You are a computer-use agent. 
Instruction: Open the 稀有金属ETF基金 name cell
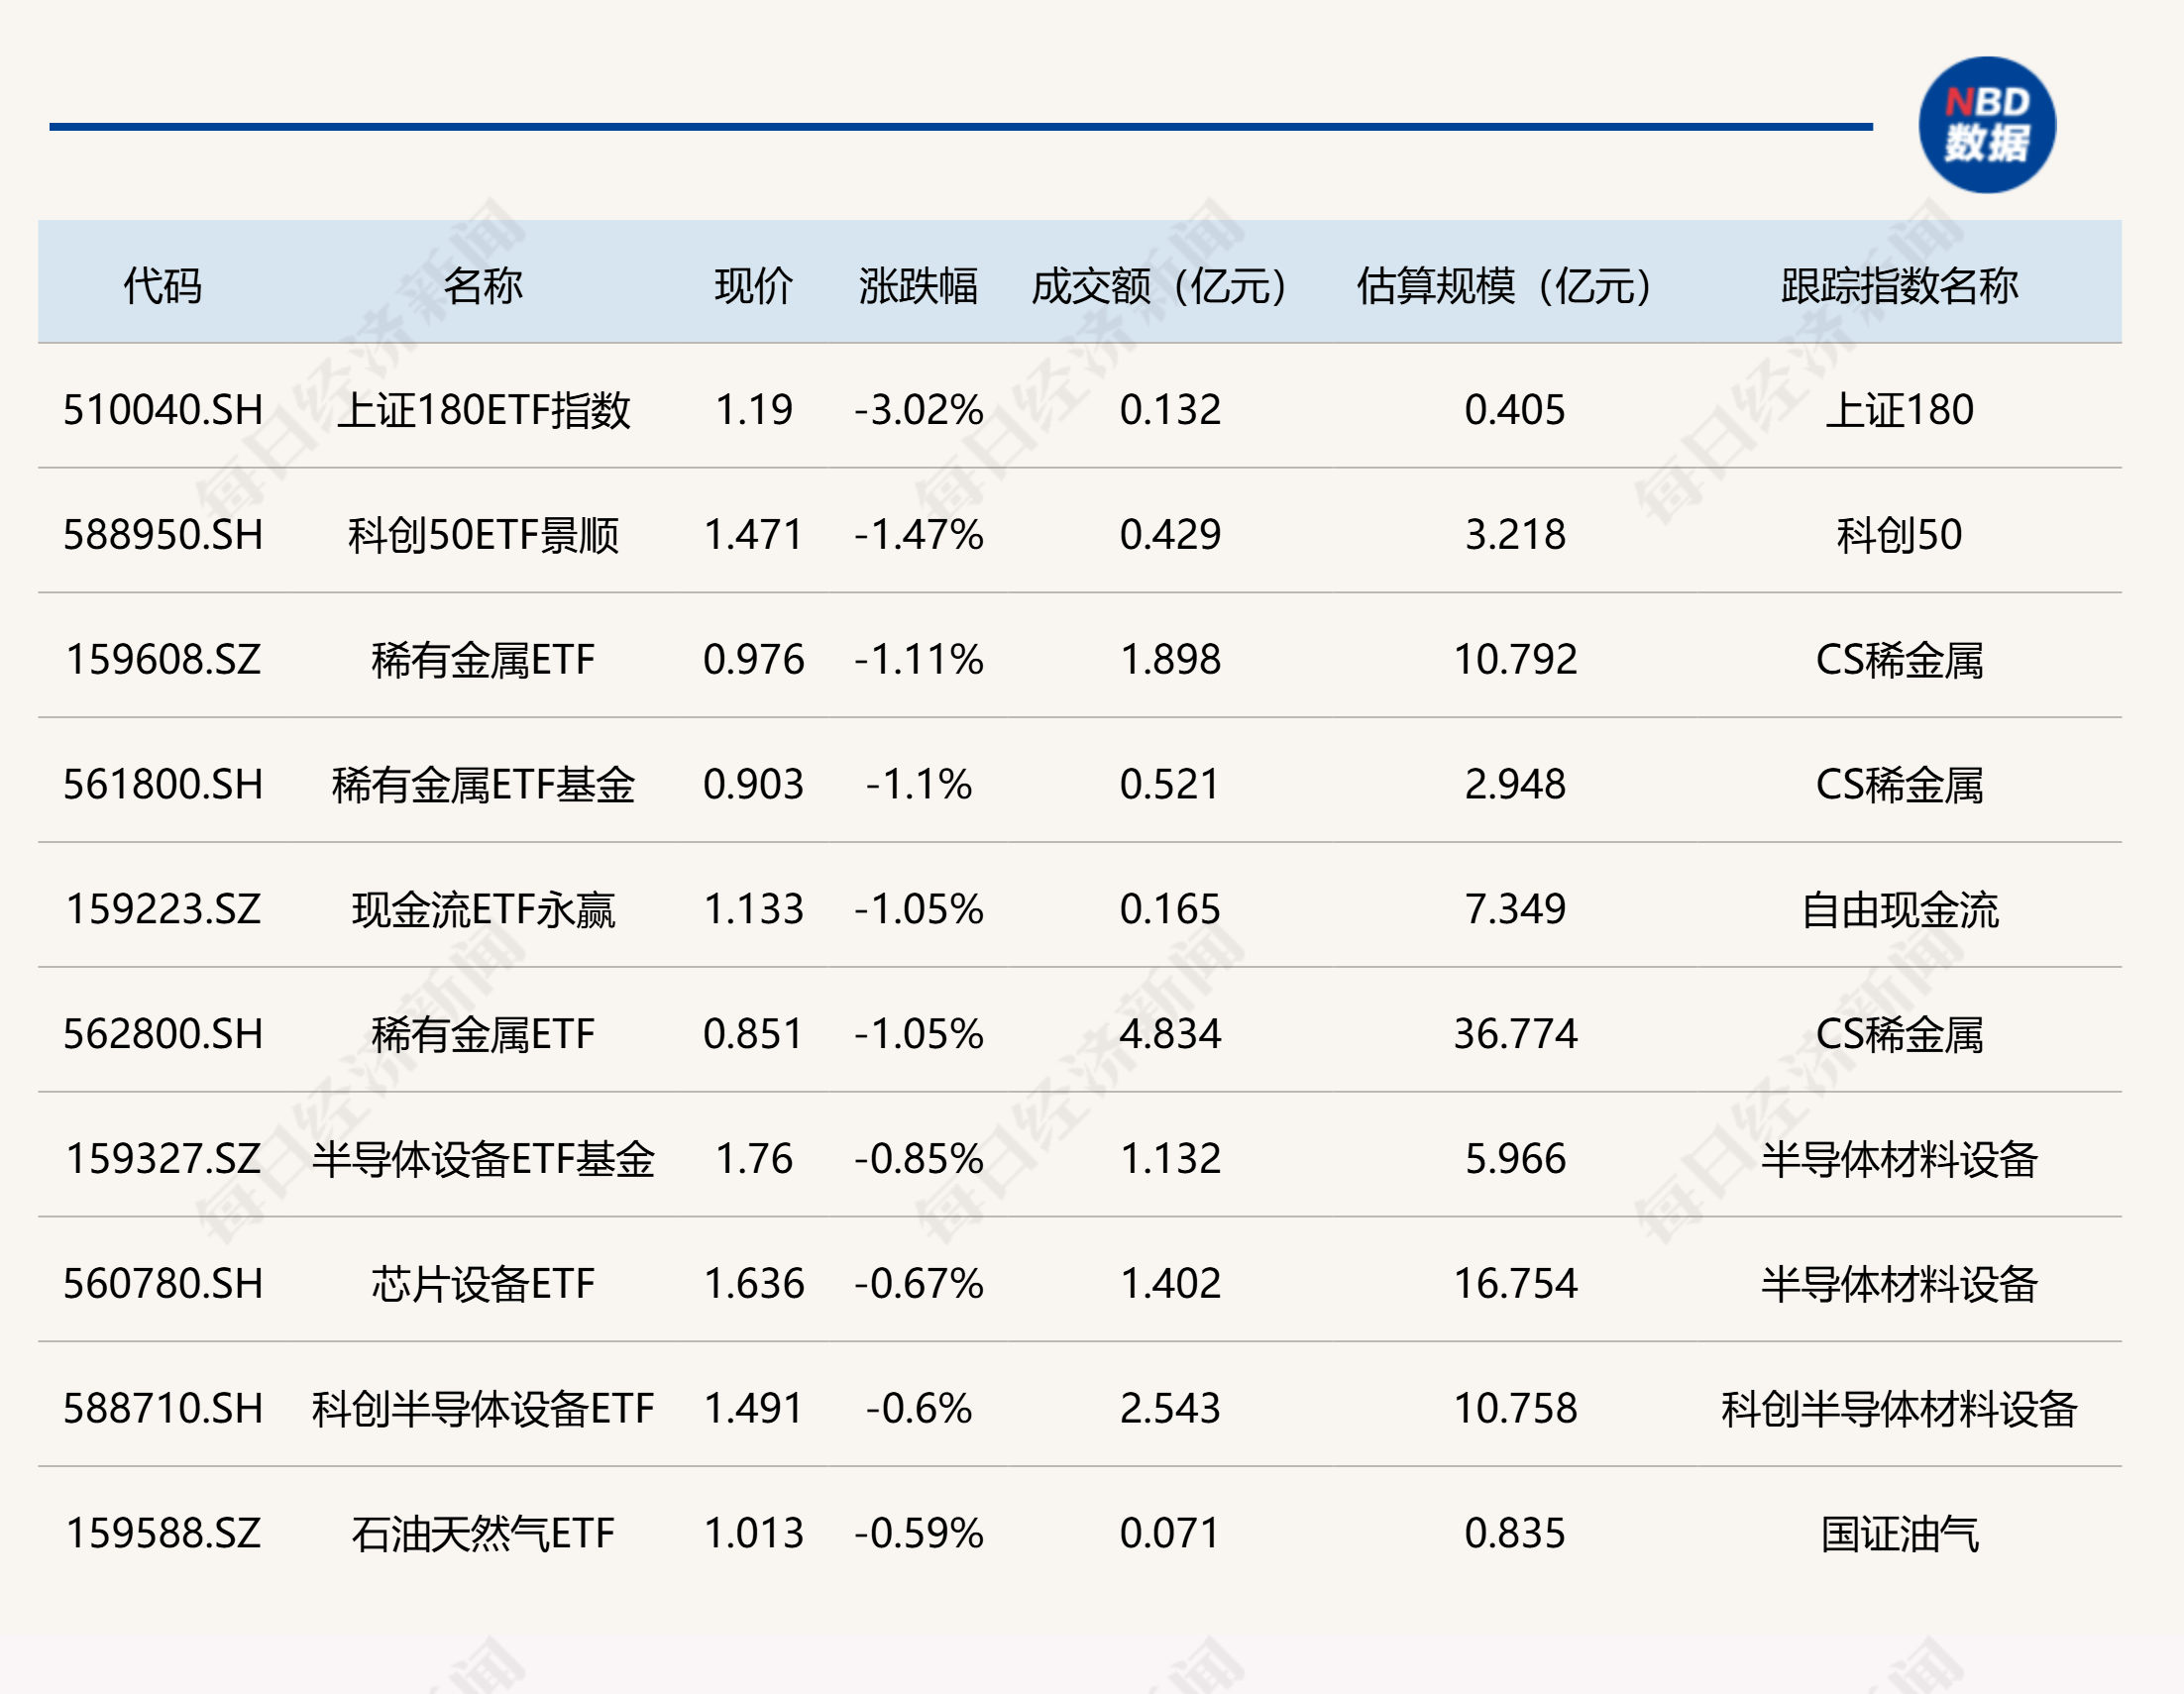[483, 785]
